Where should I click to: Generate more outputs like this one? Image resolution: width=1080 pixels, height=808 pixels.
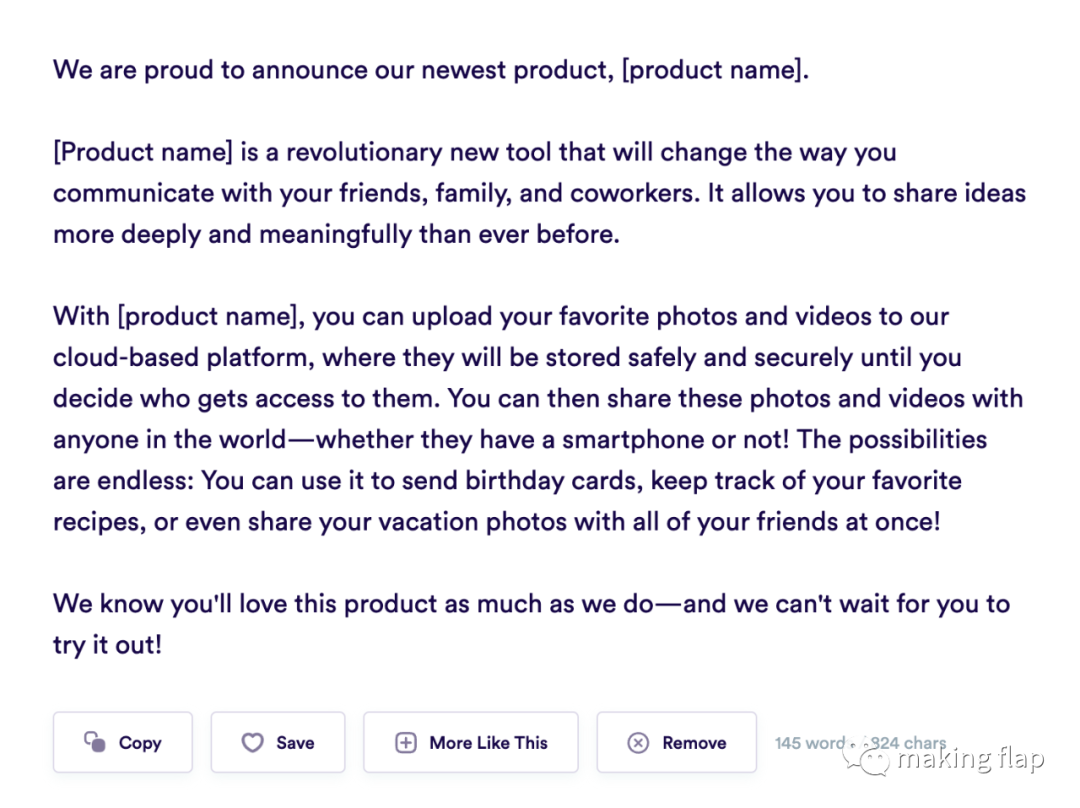click(471, 742)
